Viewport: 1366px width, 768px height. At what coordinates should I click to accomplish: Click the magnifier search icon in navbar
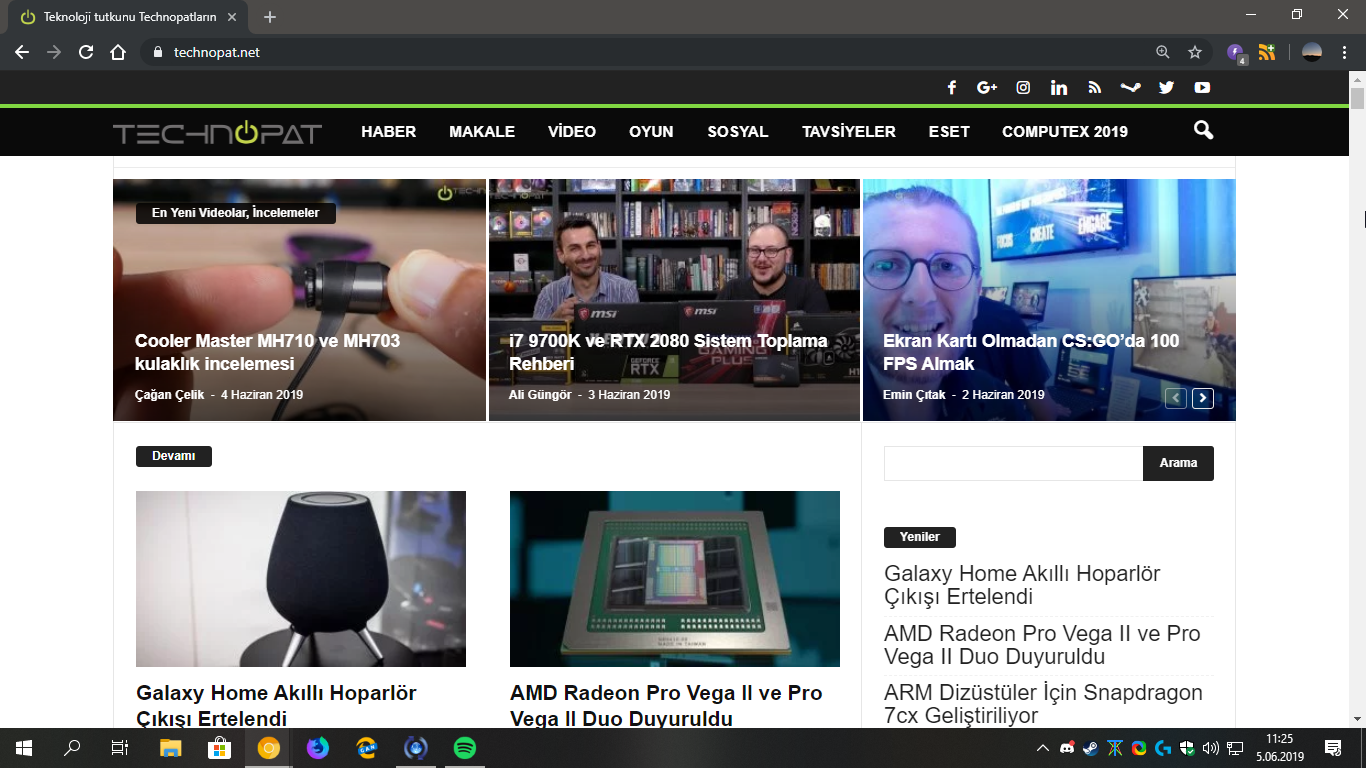[1203, 131]
